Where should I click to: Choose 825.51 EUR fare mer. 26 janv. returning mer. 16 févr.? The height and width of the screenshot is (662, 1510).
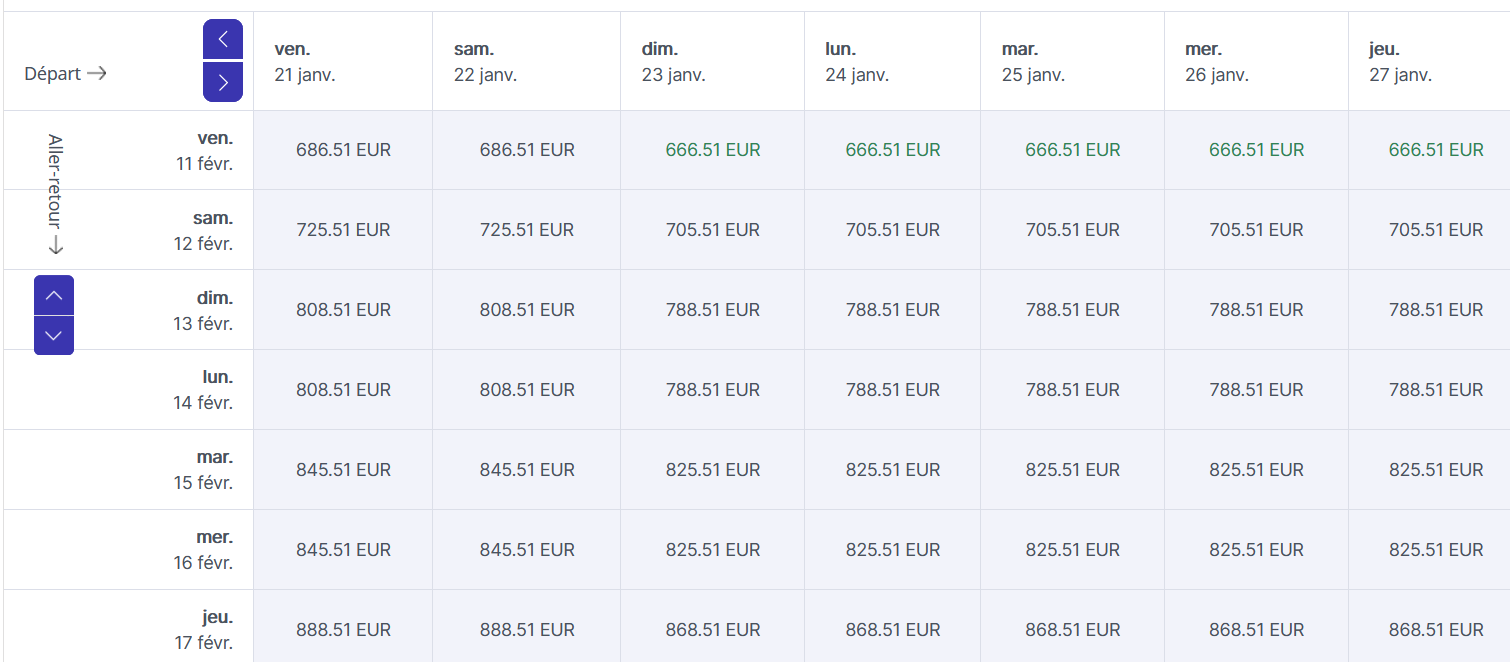tap(1257, 550)
